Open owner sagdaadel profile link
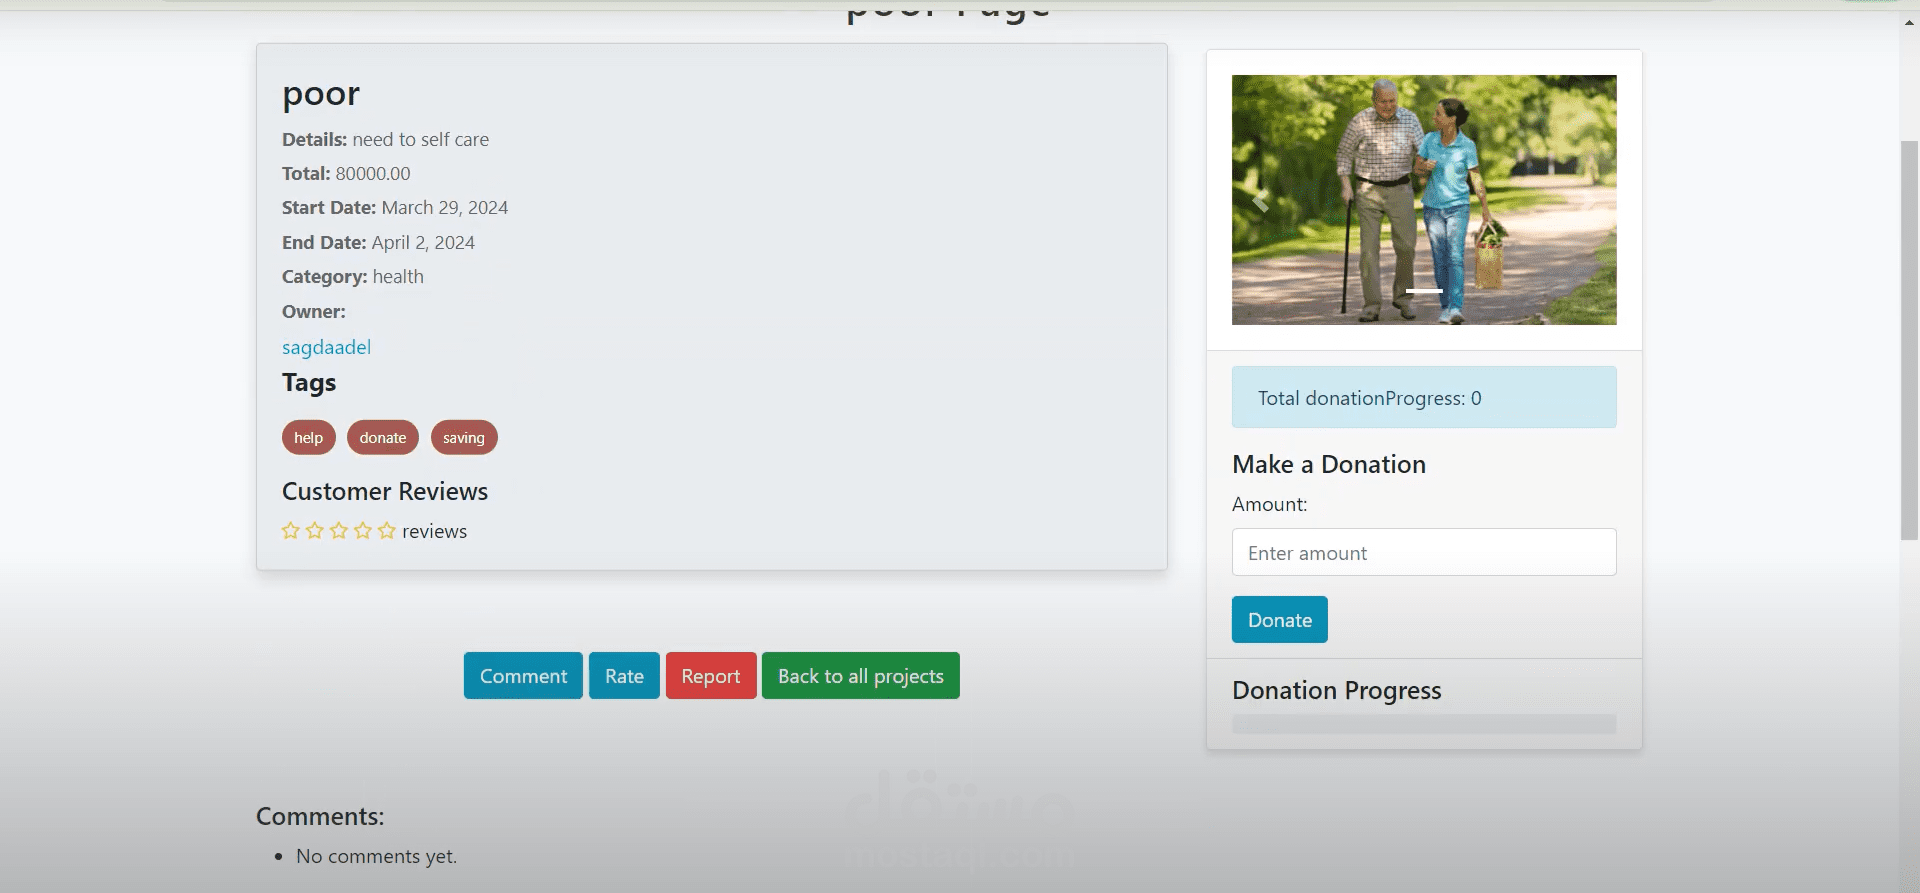Viewport: 1920px width, 893px height. tap(326, 347)
